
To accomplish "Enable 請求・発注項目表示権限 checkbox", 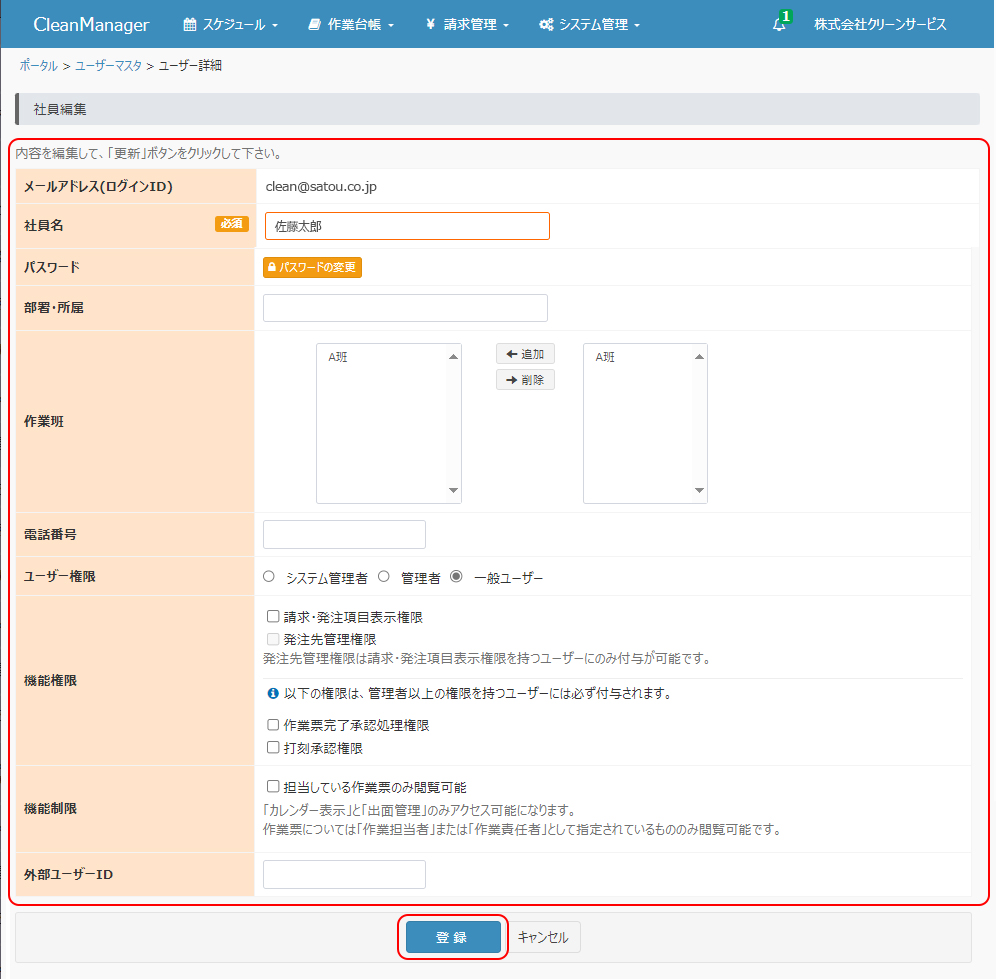I will click(x=273, y=617).
